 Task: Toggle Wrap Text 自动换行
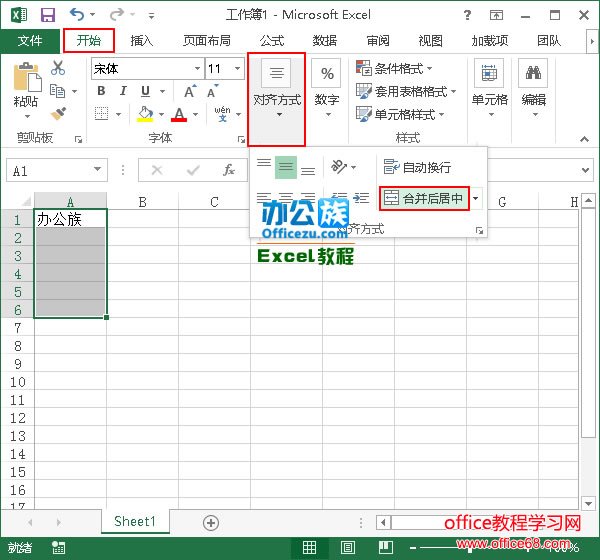click(x=417, y=167)
